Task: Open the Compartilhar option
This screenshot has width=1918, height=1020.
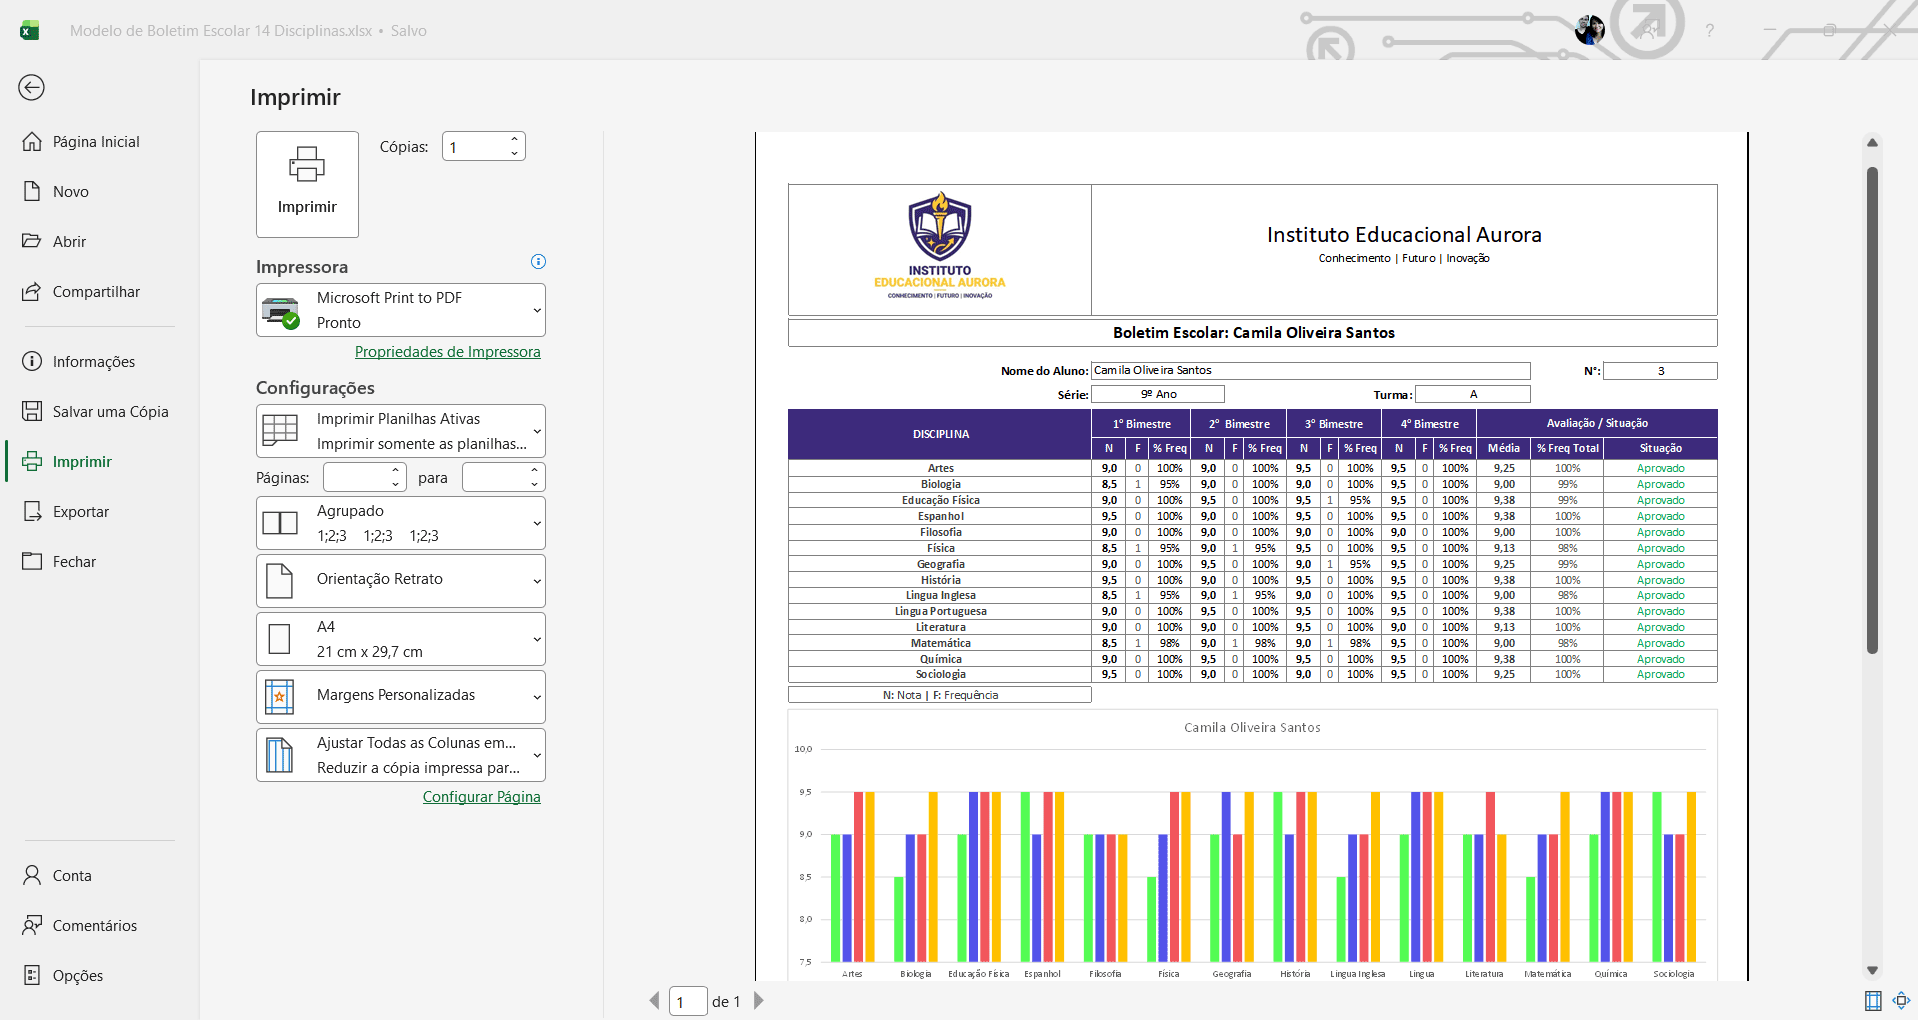Action: point(96,292)
